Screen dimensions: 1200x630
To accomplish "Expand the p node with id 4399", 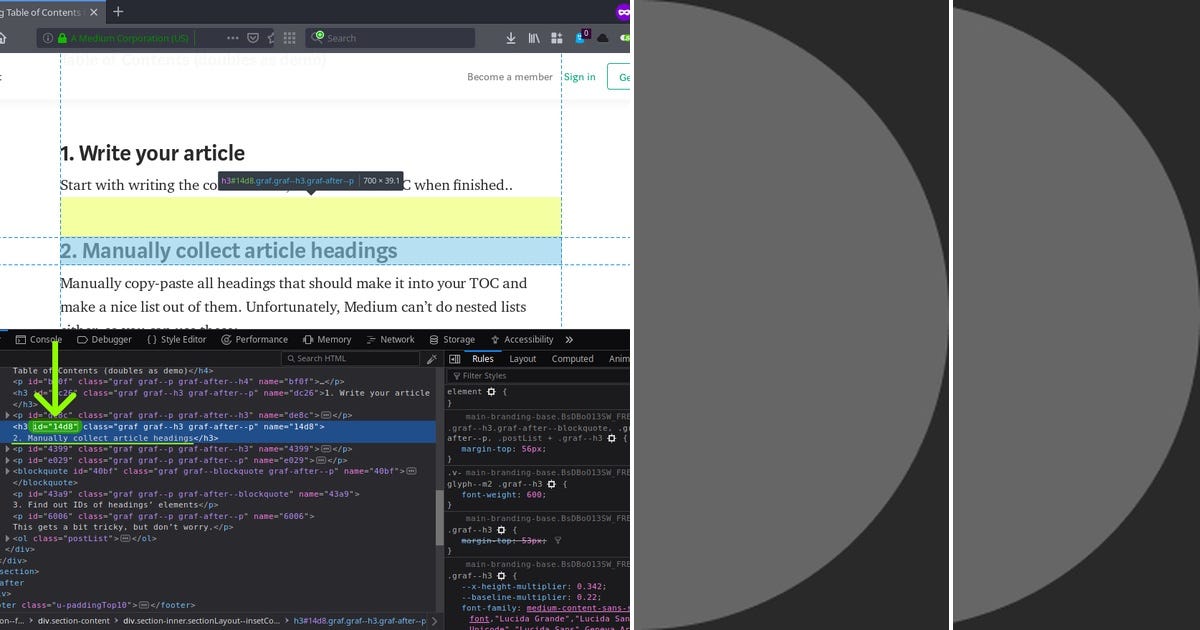I will click(x=8, y=448).
